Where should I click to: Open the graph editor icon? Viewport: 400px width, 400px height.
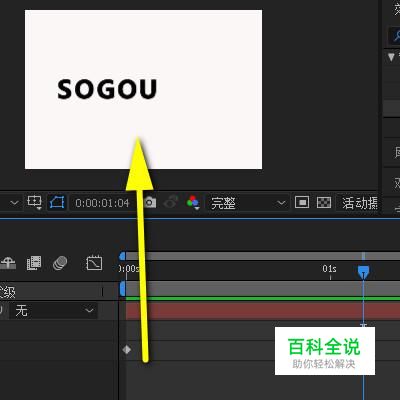(x=94, y=263)
